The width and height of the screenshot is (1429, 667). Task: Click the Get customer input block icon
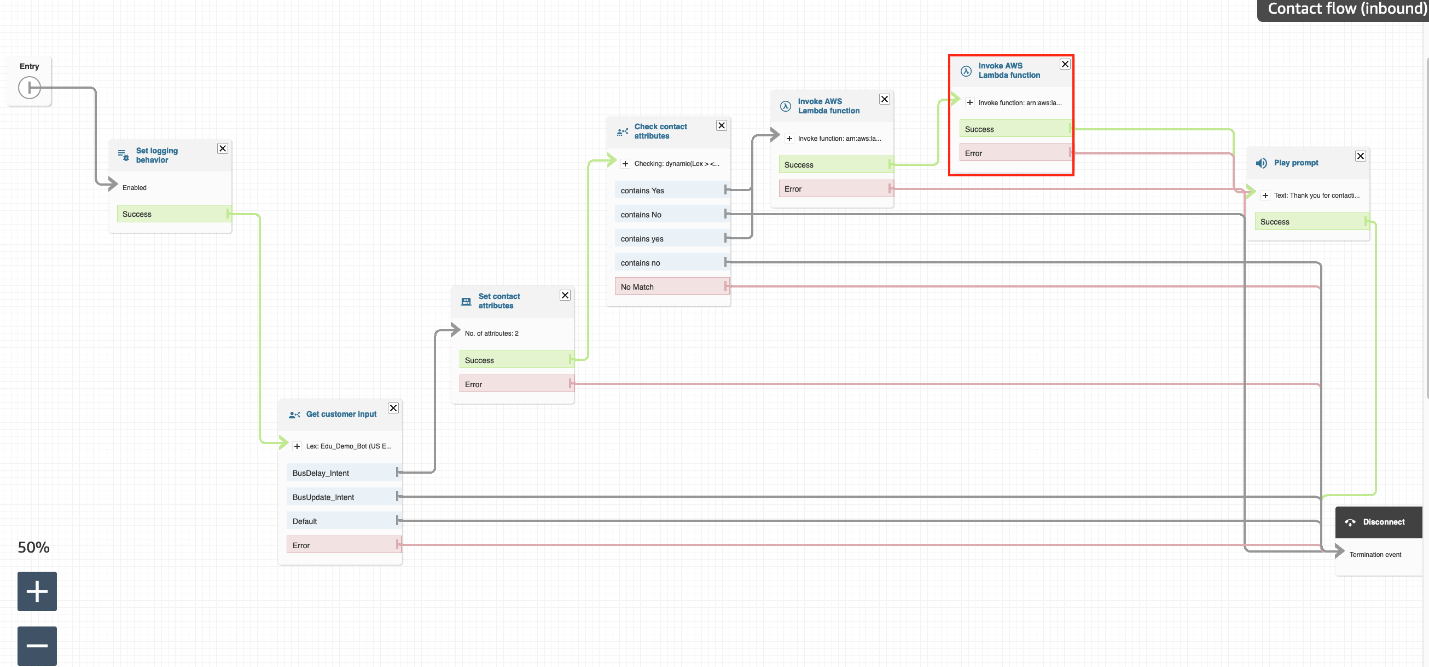[x=294, y=414]
